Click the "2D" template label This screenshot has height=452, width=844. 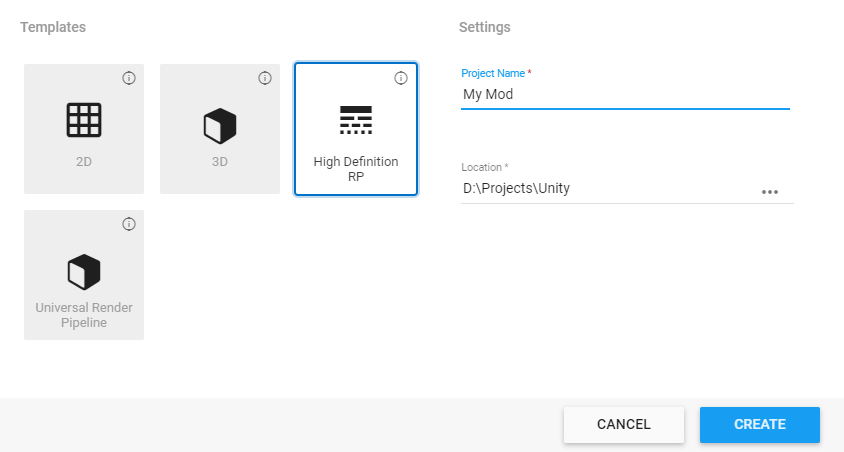[84, 161]
